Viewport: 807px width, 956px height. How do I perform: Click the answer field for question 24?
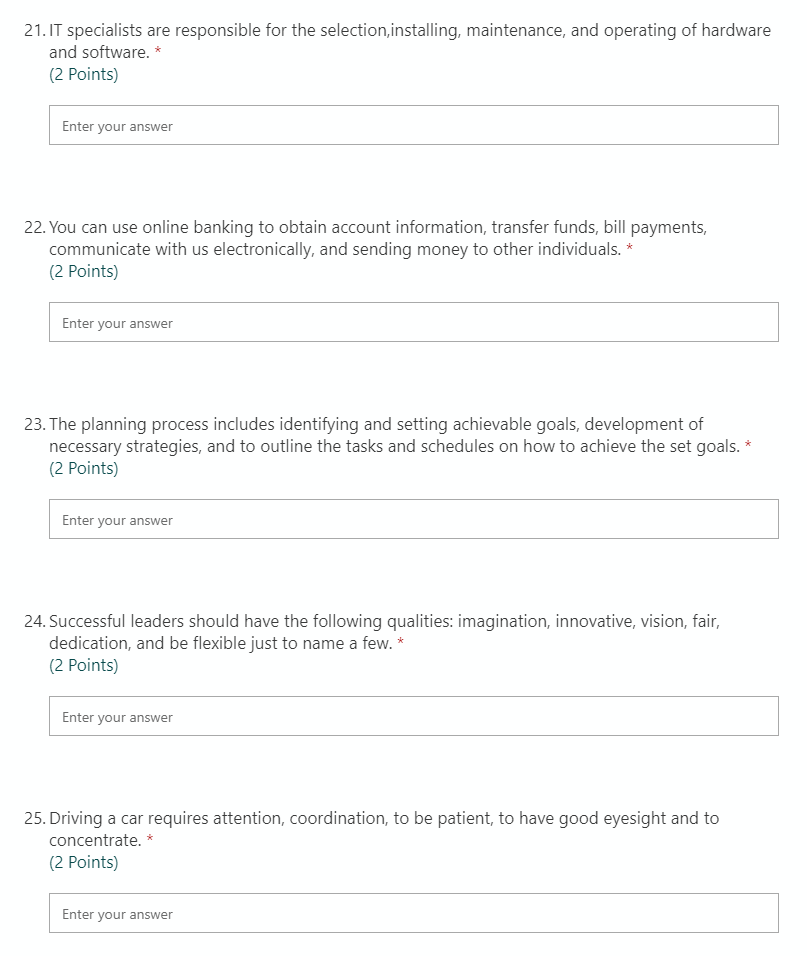coord(413,715)
